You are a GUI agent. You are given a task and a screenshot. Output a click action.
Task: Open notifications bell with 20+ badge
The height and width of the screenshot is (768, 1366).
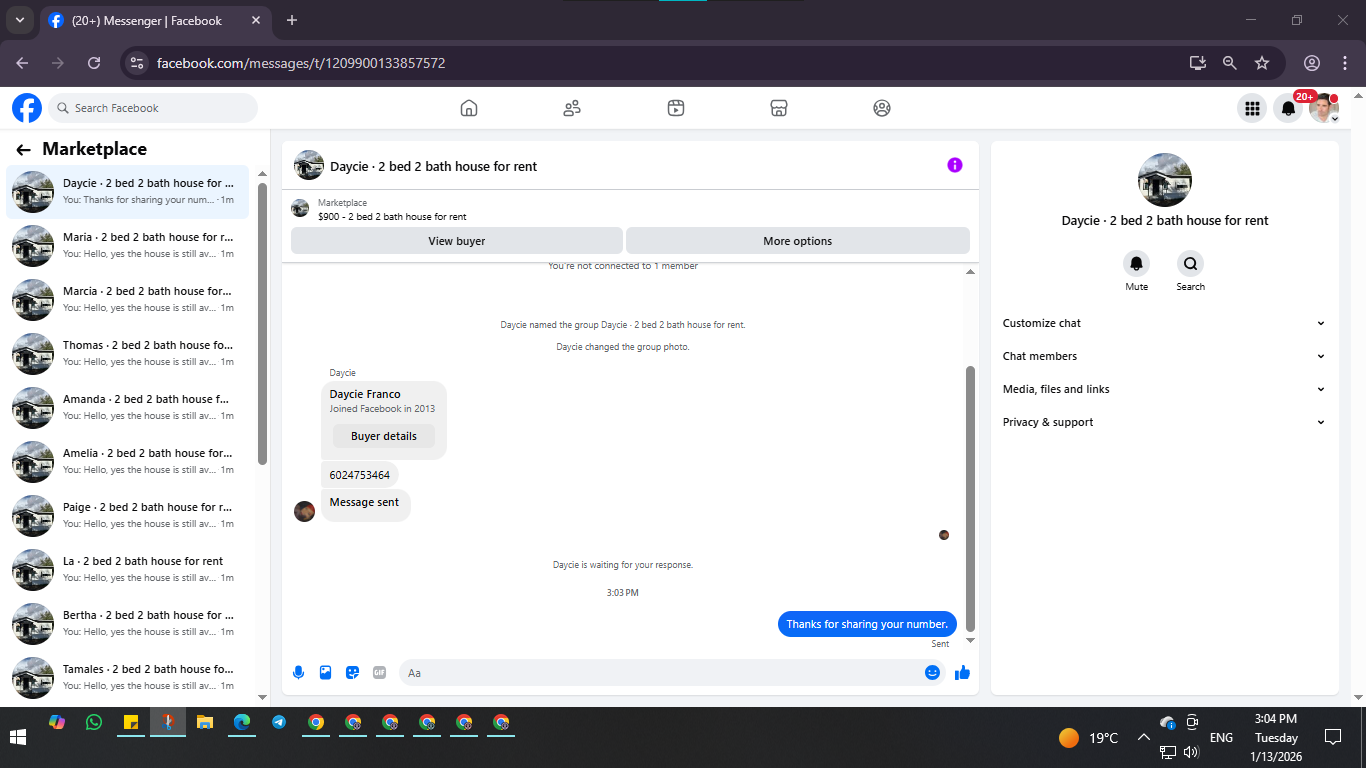1289,108
